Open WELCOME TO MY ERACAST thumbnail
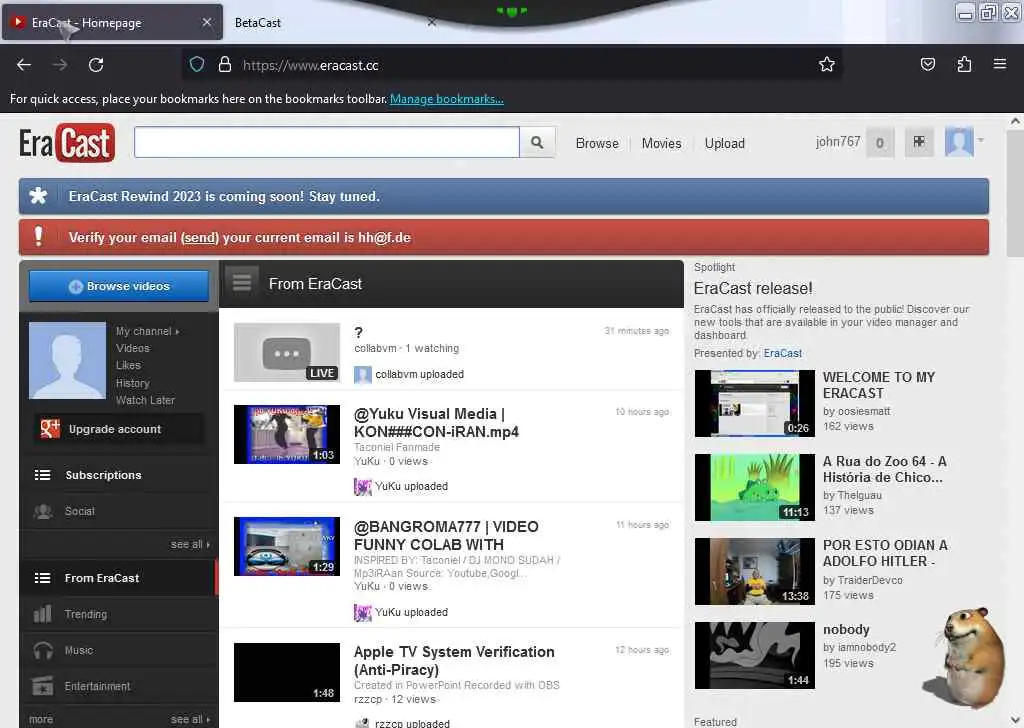This screenshot has width=1024, height=728. click(x=754, y=404)
